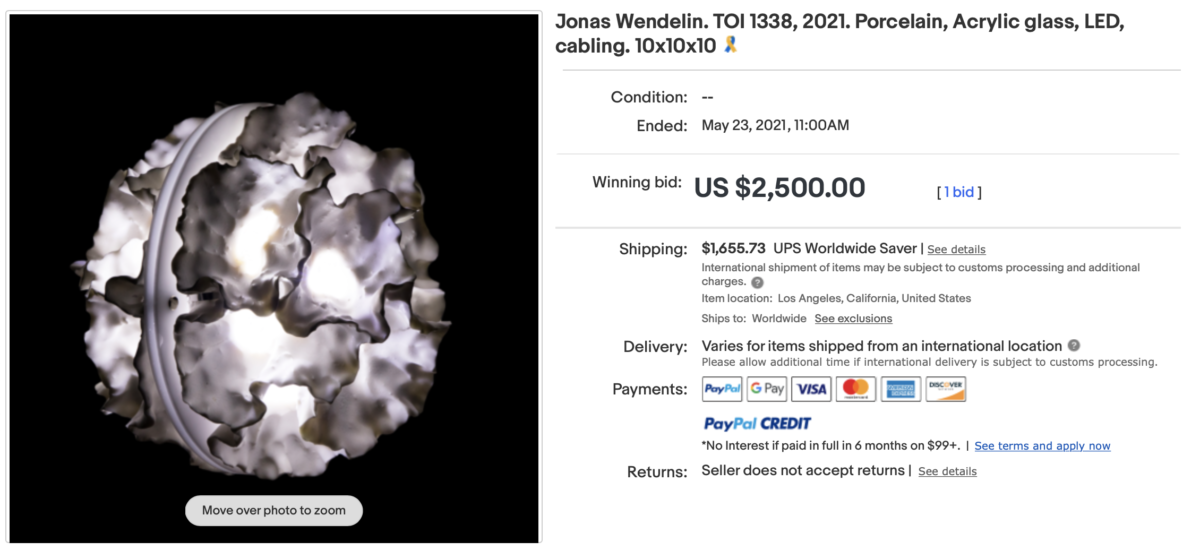Click the $1,655.73 shipping cost text
The width and height of the screenshot is (1200, 550).
(x=733, y=248)
